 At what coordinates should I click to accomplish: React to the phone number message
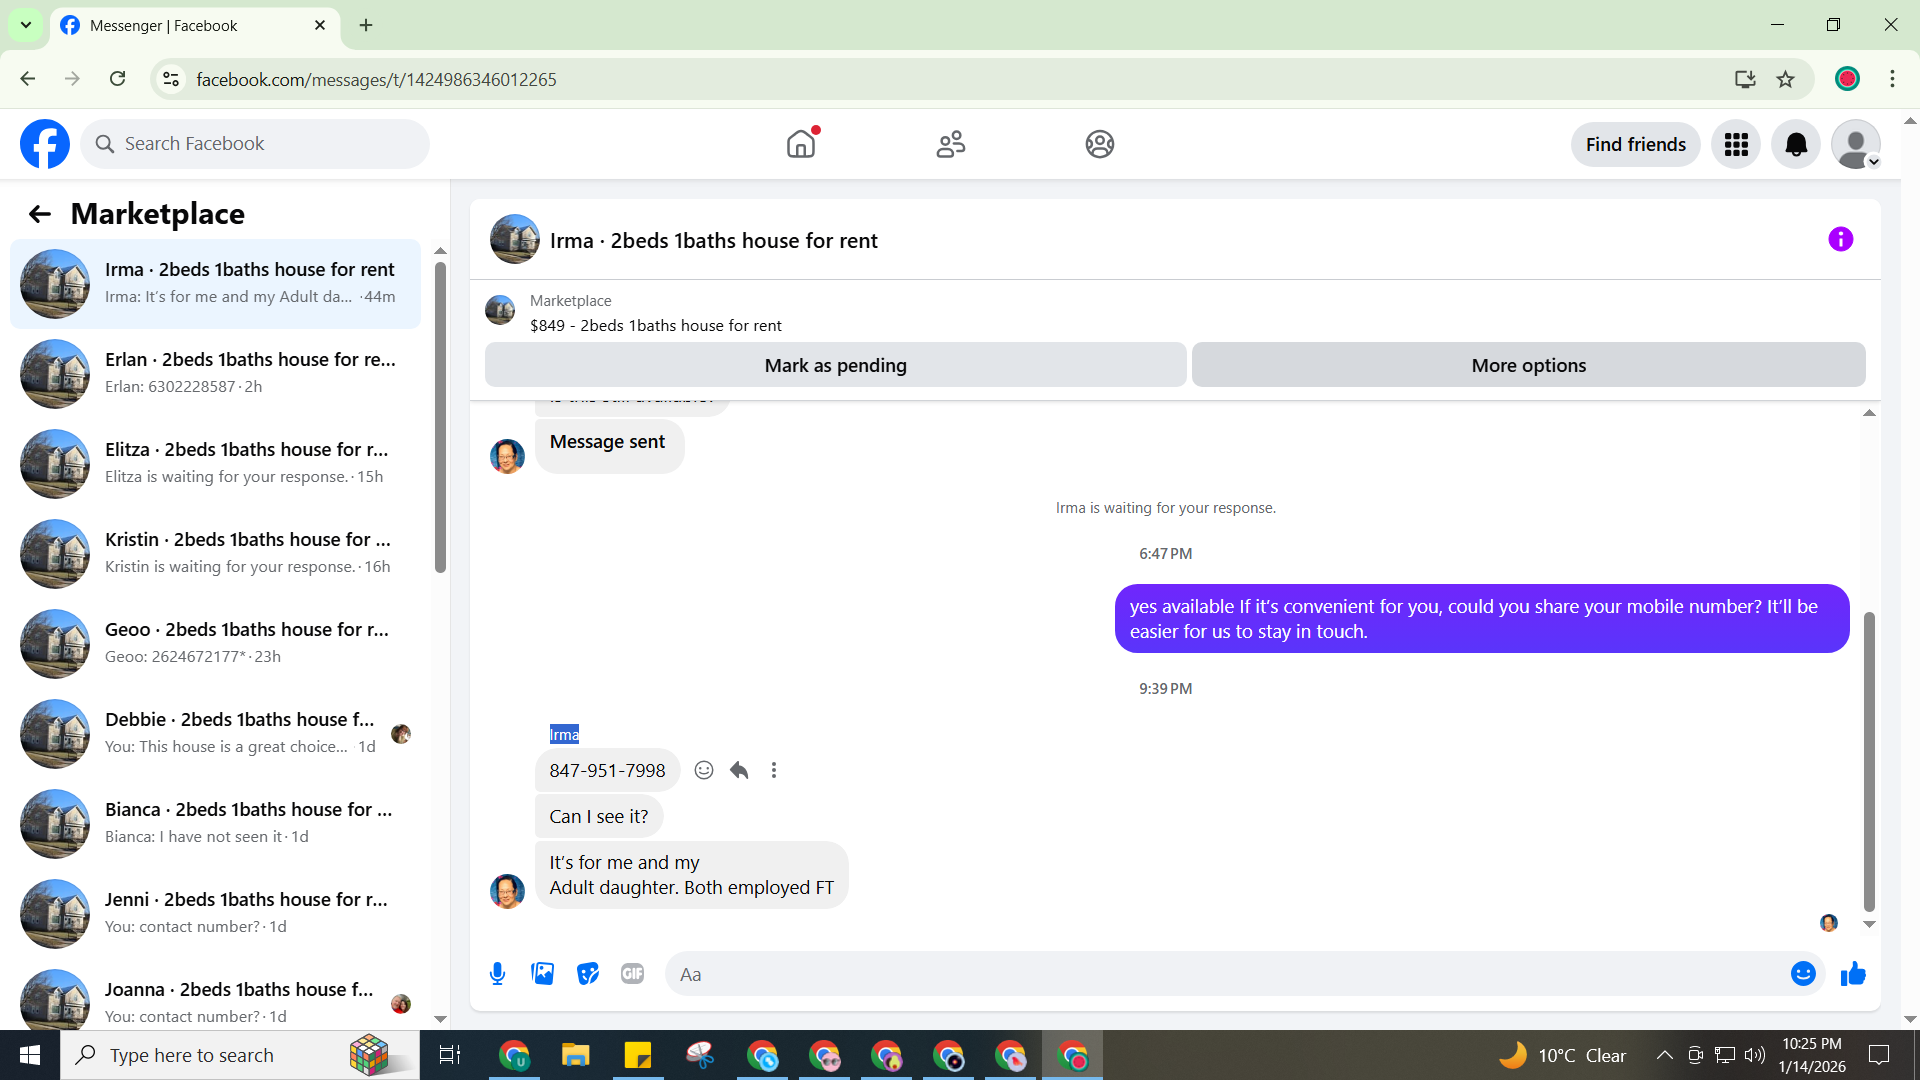tap(704, 770)
